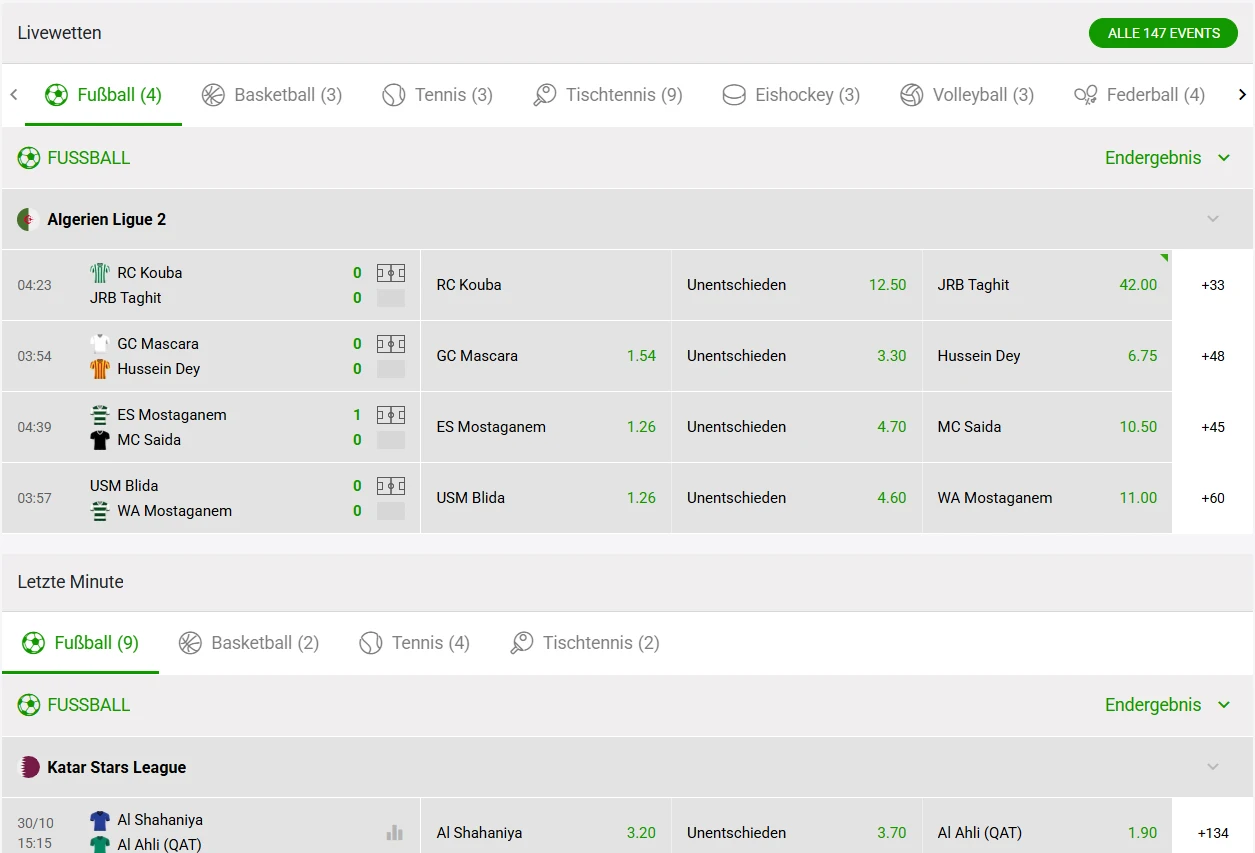Bet on Unentschieden at 4.70
Image resolution: width=1255 pixels, height=853 pixels.
[x=796, y=427]
